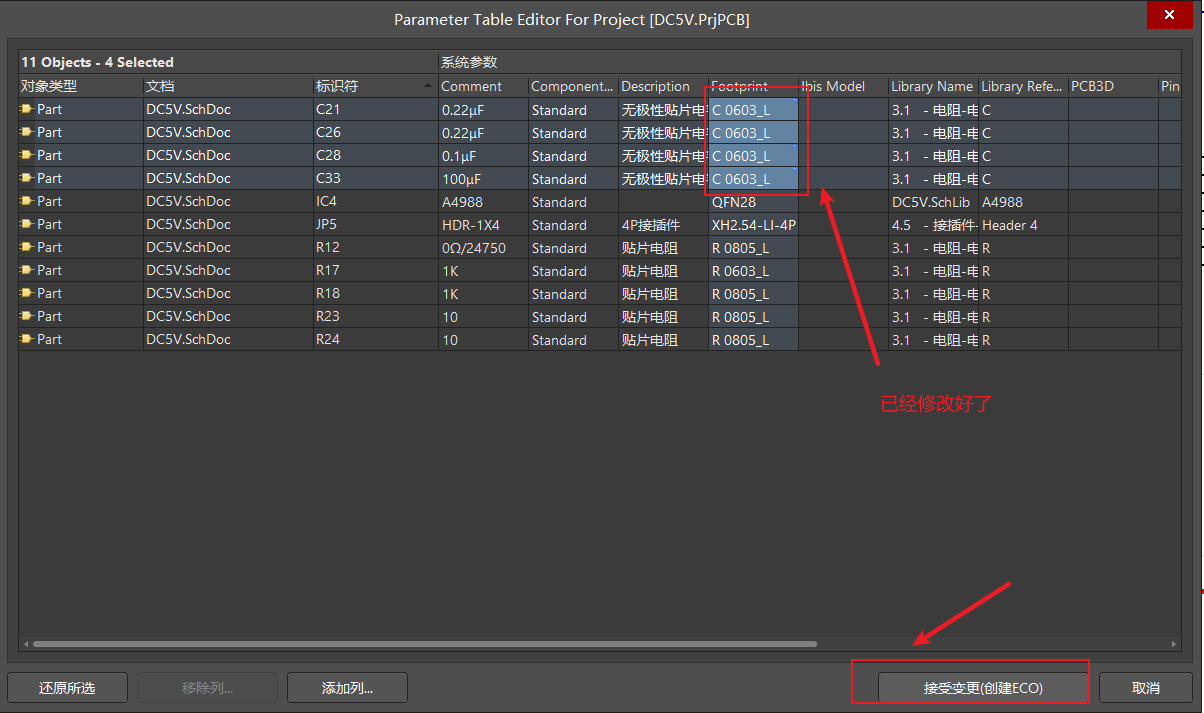The image size is (1204, 713).
Task: Select the Header 4 library reference cell
Action: [x=1023, y=225]
